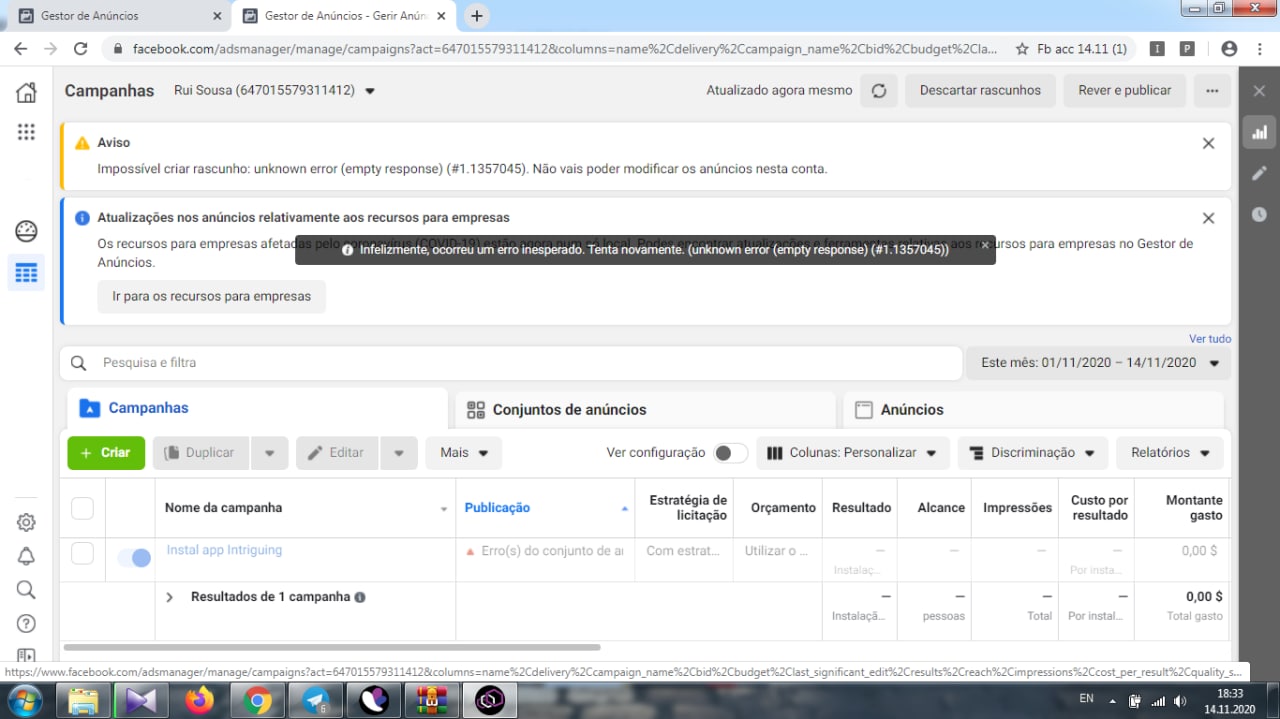Click the Editar button
This screenshot has height=719, width=1280.
click(337, 453)
